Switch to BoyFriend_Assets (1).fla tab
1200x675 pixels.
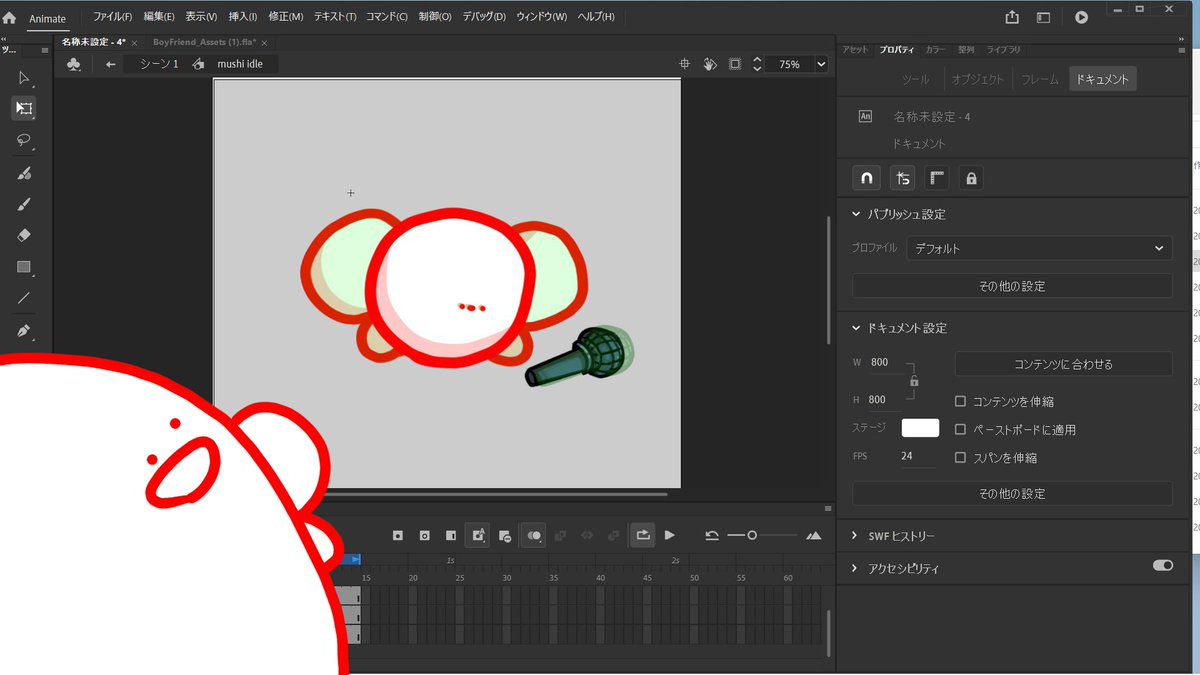(204, 42)
